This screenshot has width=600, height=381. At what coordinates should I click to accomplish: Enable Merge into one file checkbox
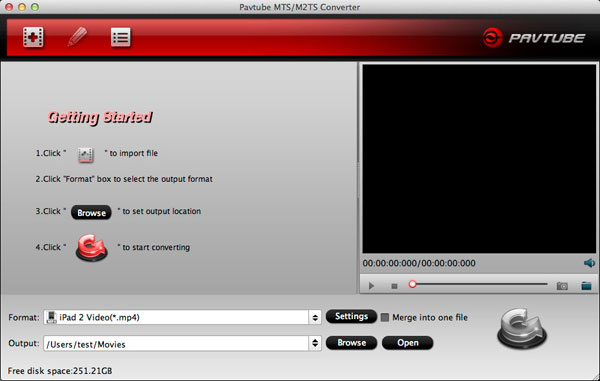point(385,318)
